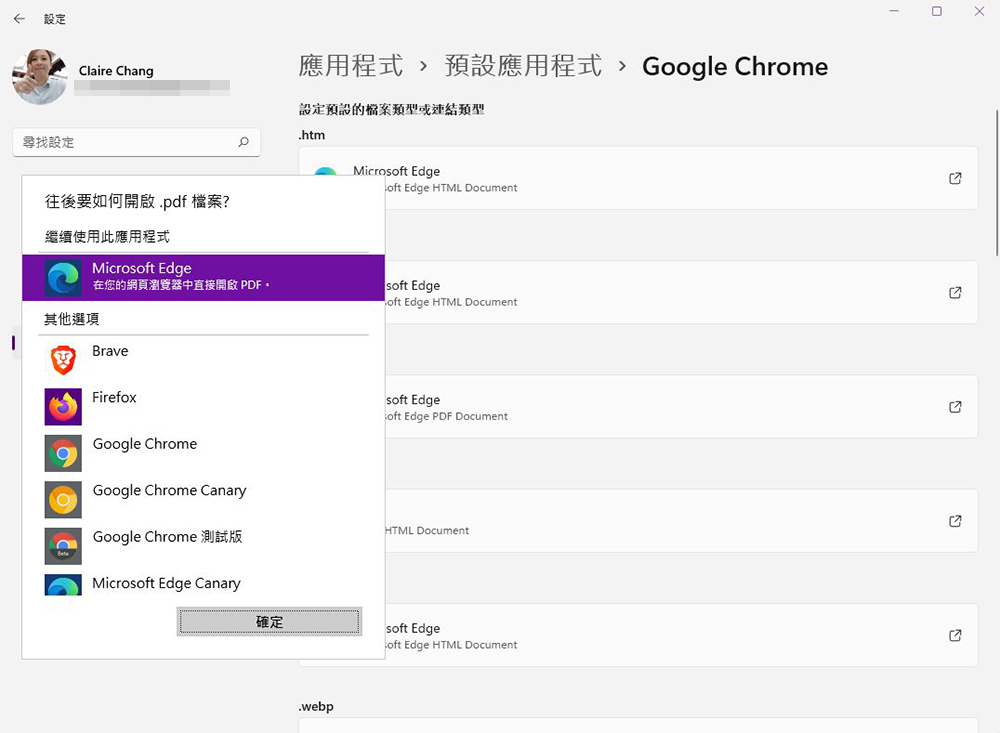Choose Google Chrome 測試版 option
The image size is (1000, 733).
203,546
